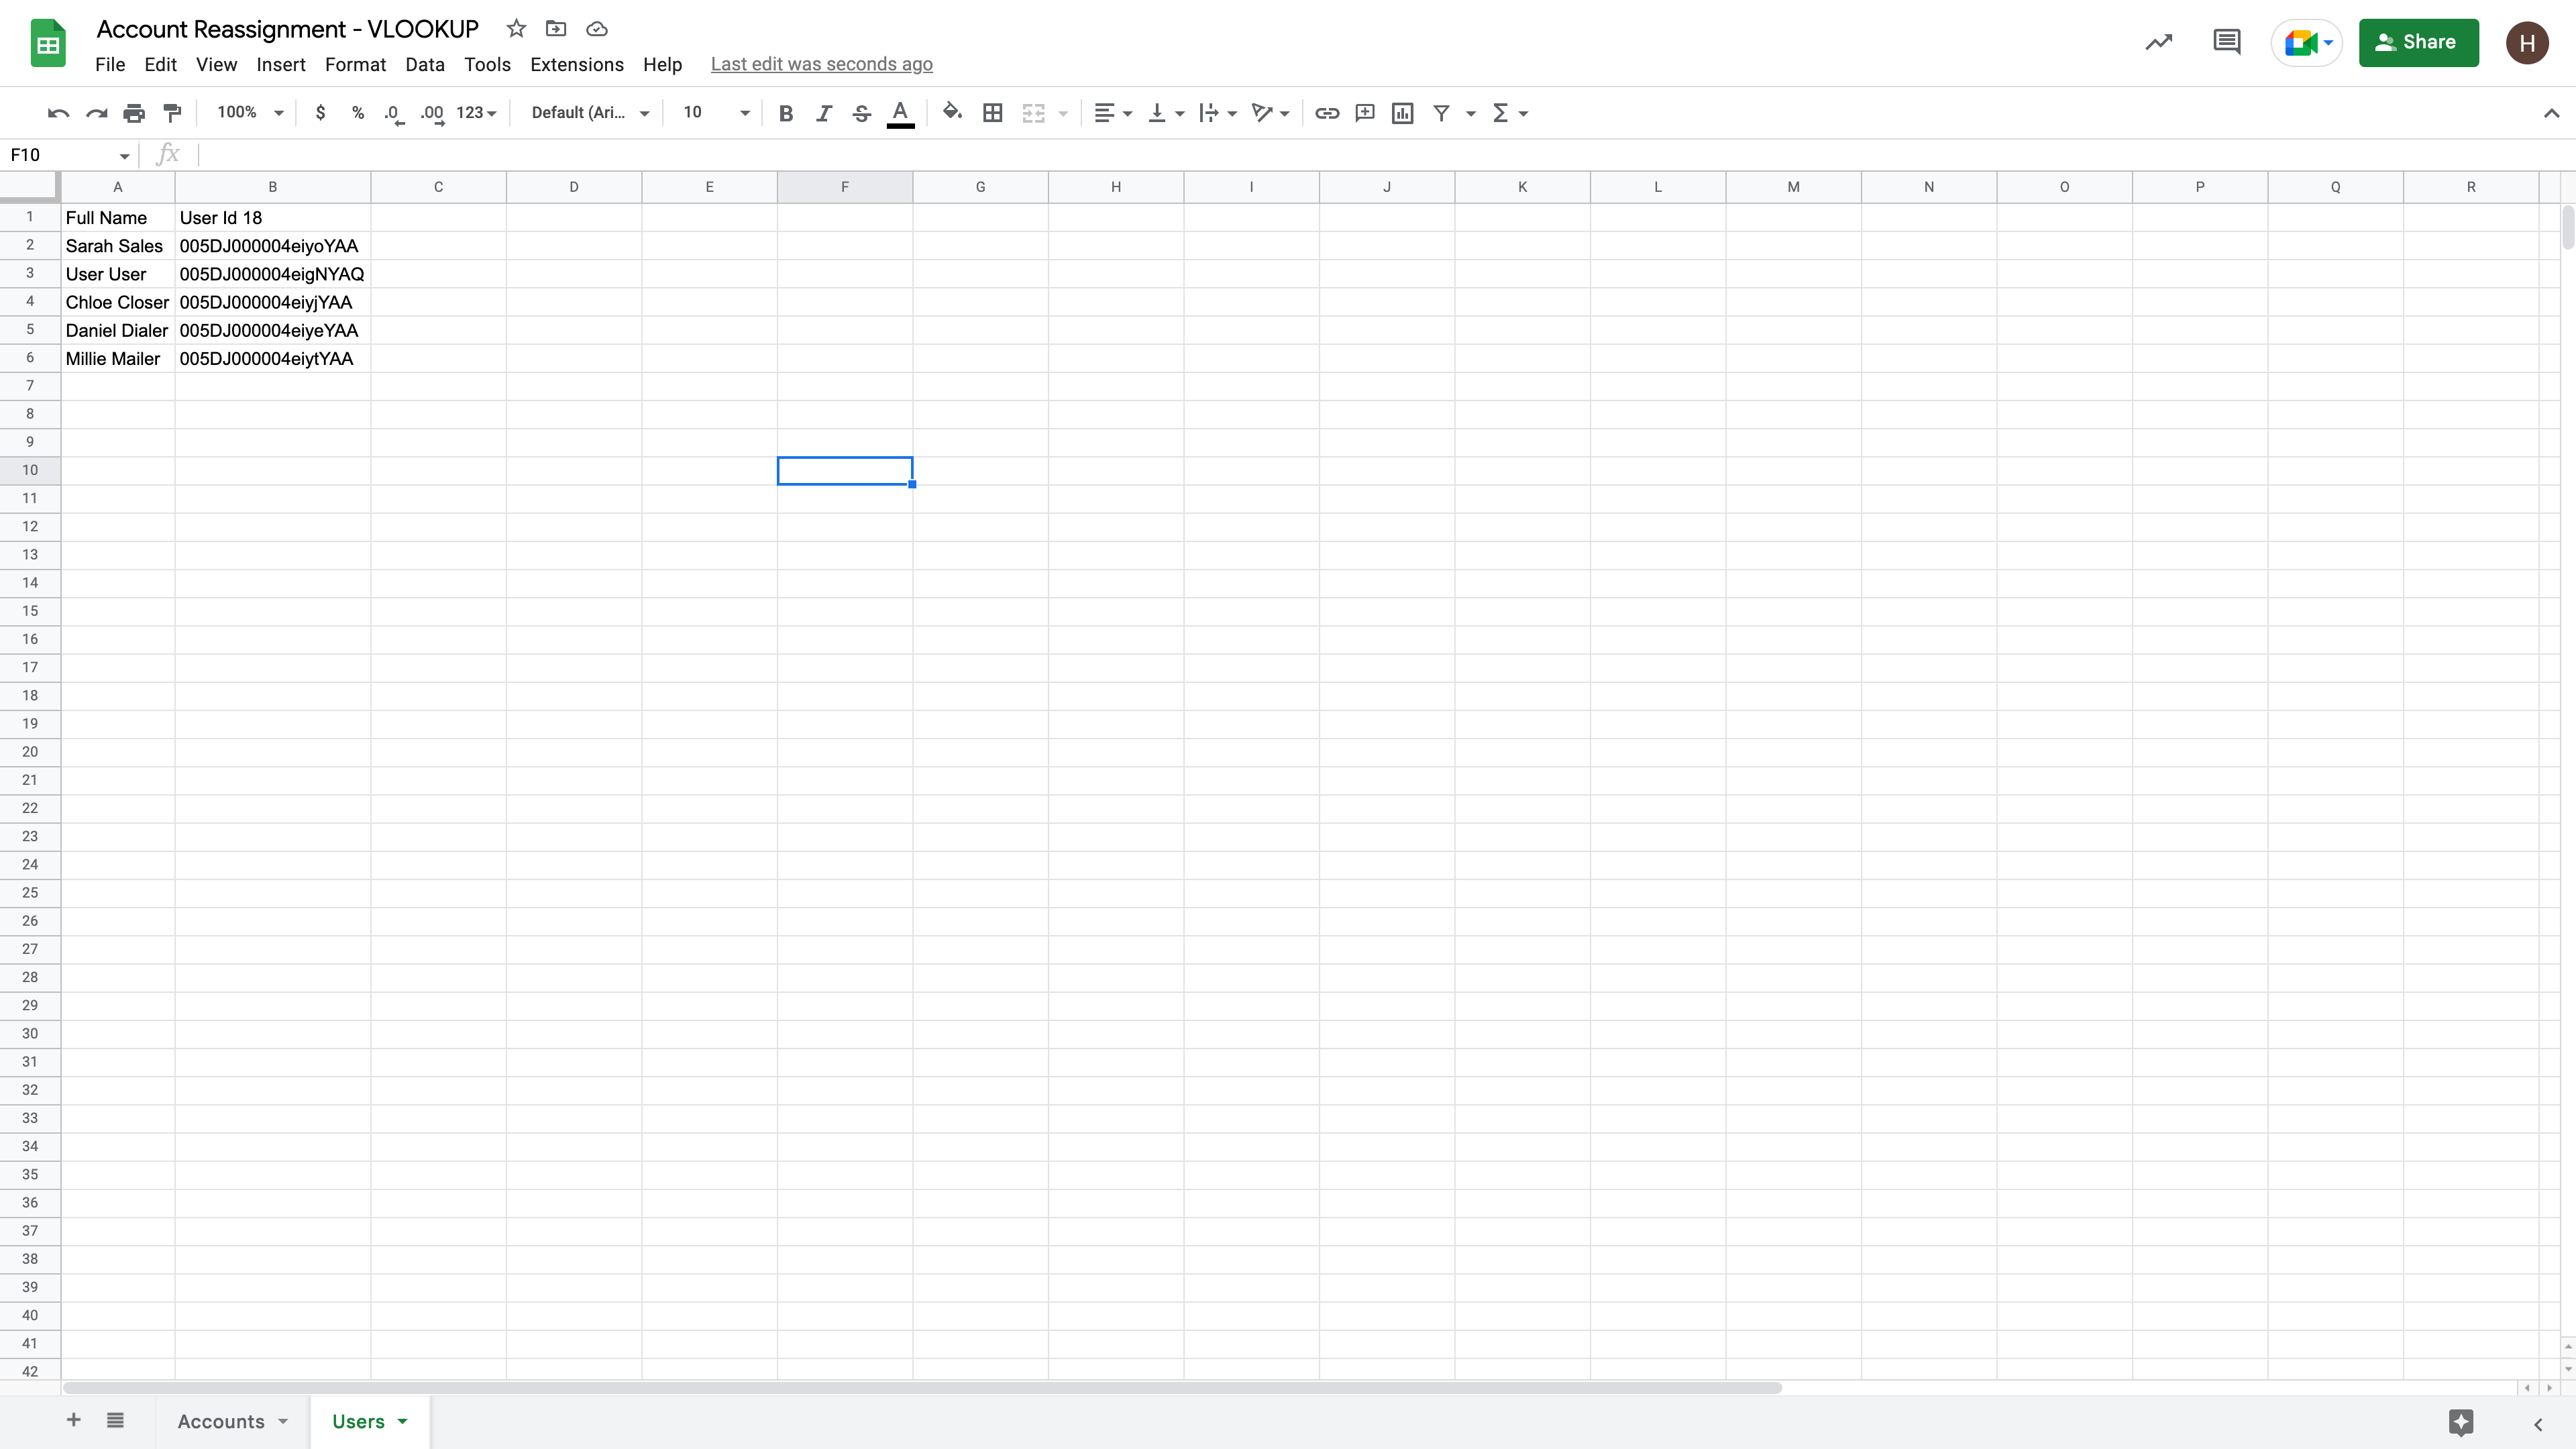Open the zoom level dropdown
The width and height of the screenshot is (2576, 1449).
tap(248, 113)
